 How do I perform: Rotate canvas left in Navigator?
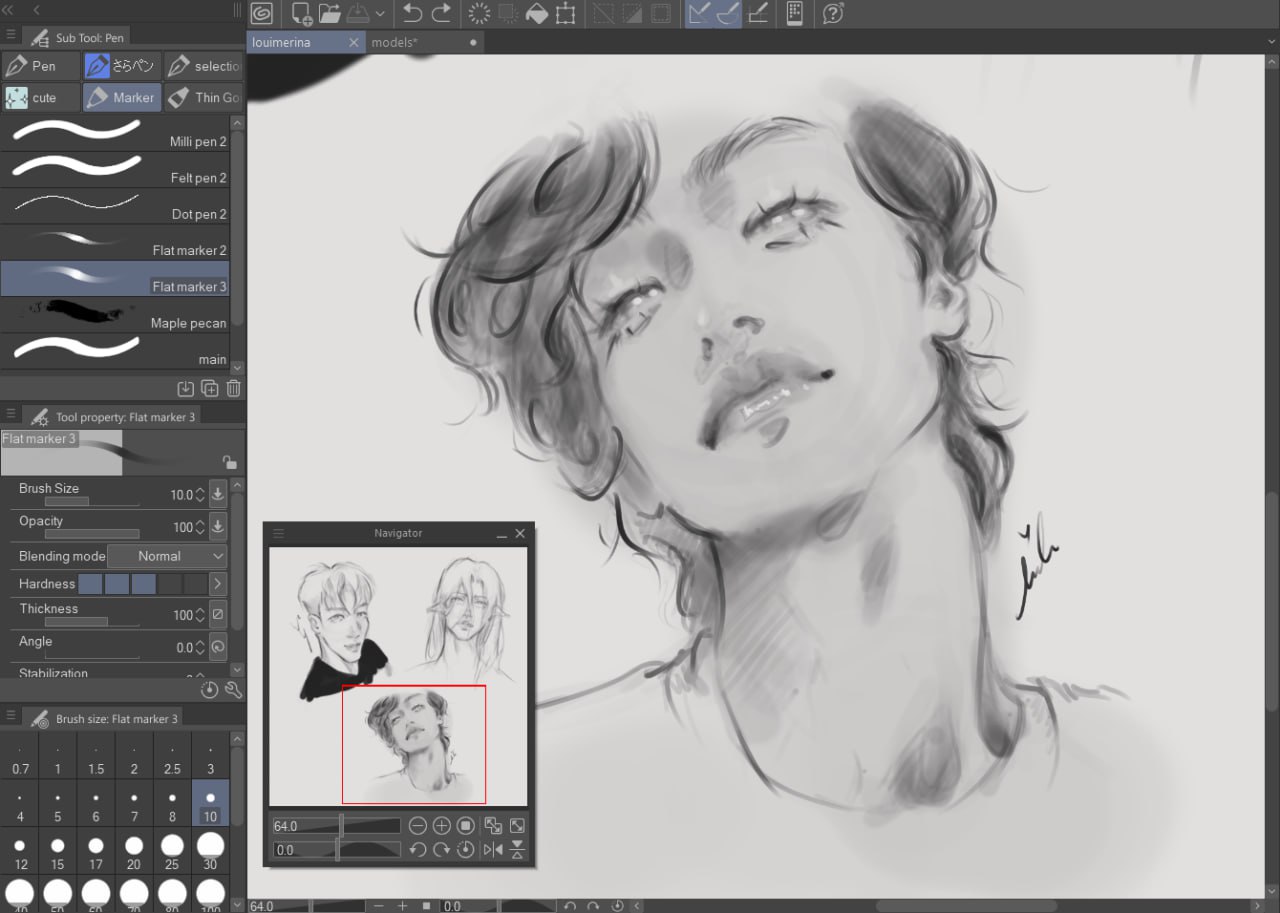[x=418, y=850]
